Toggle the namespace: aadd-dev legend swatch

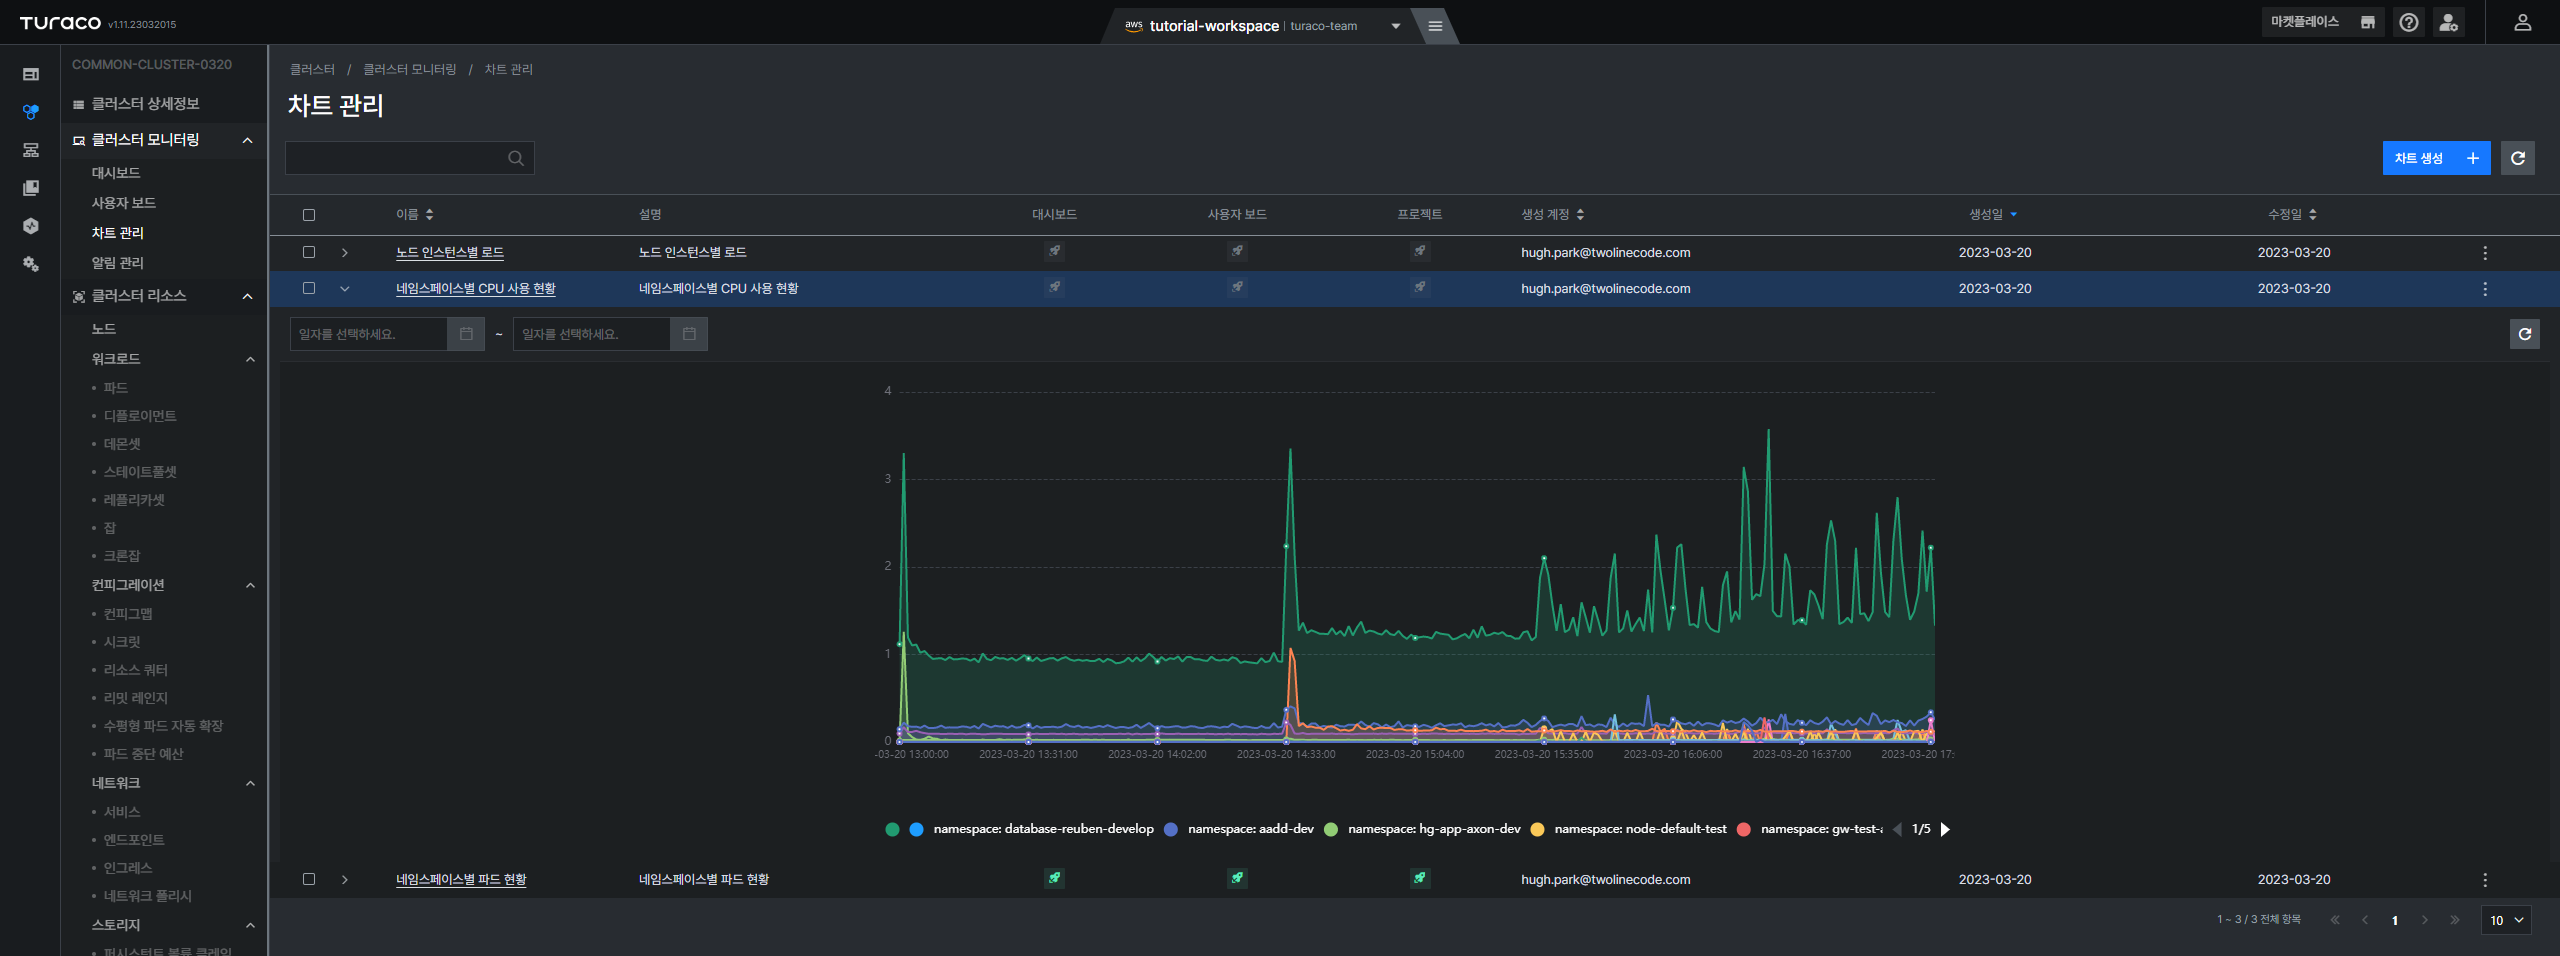tap(1171, 829)
